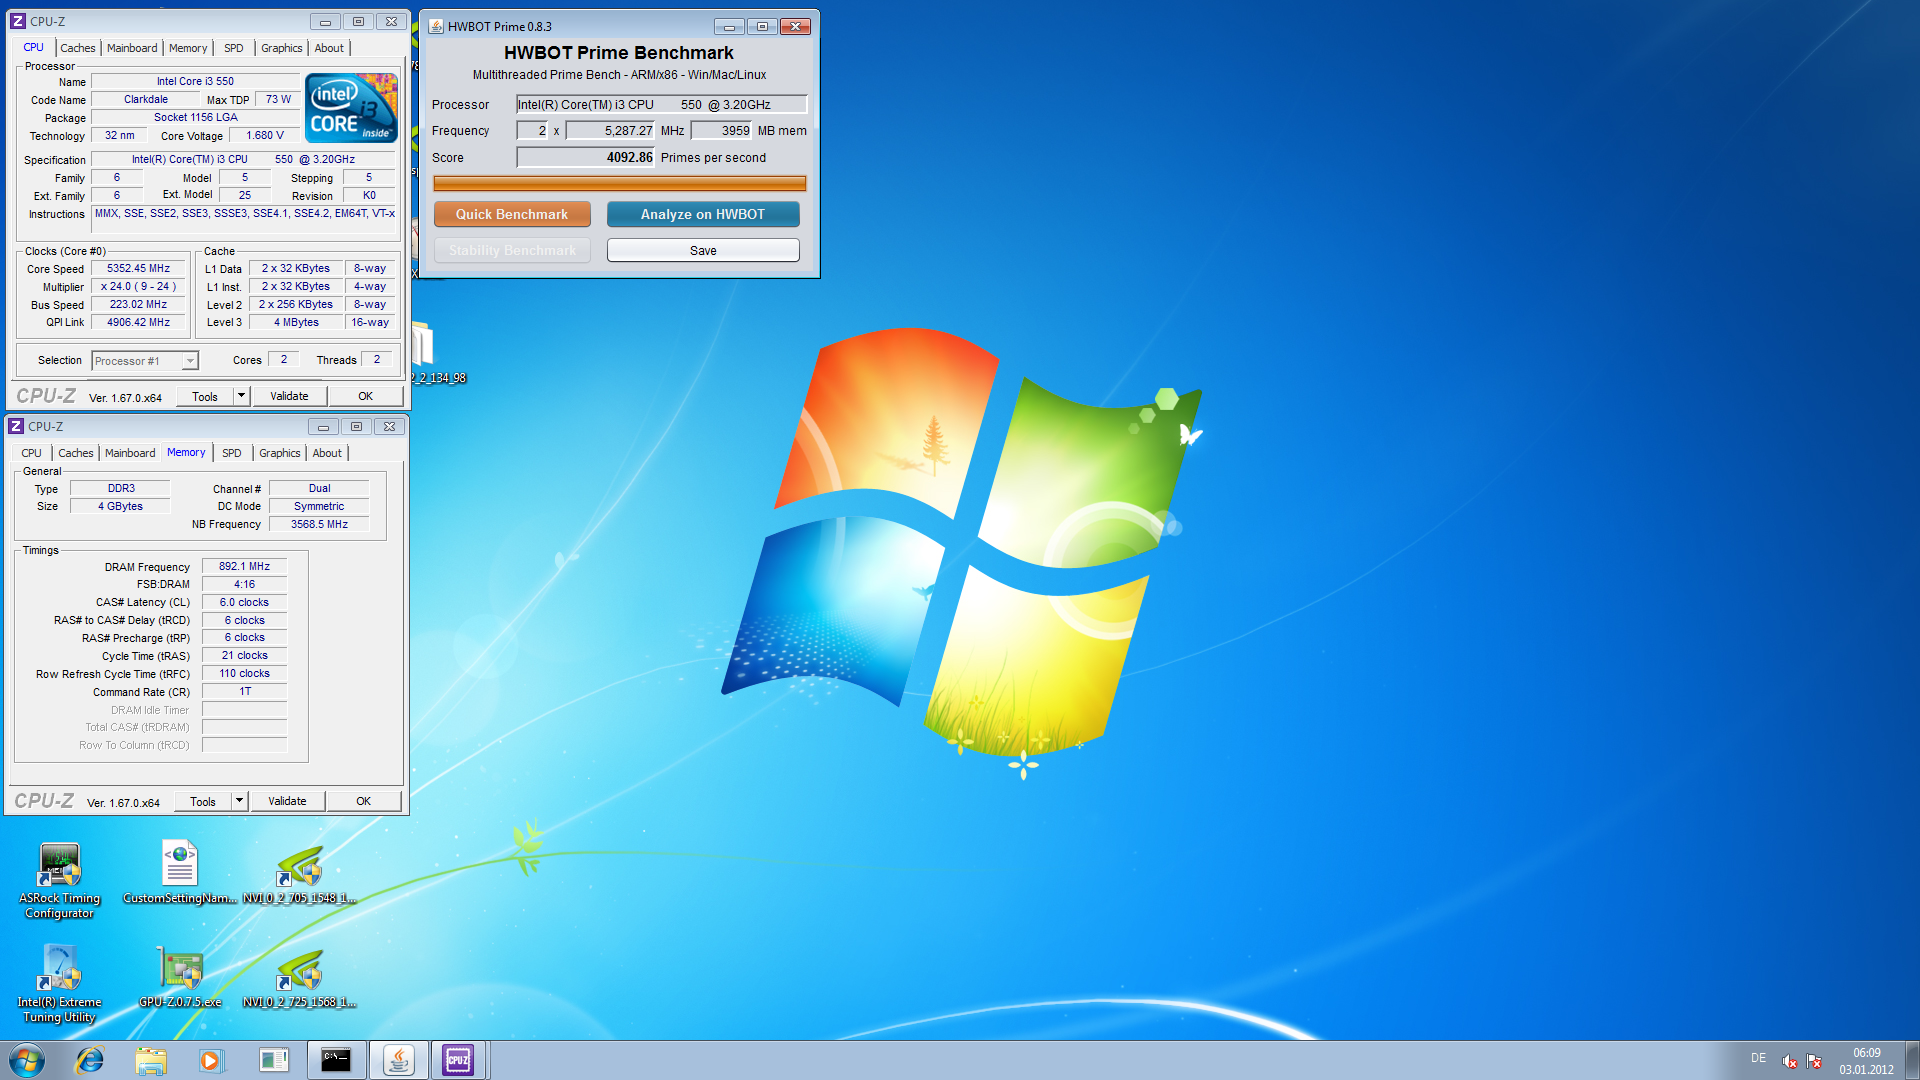The height and width of the screenshot is (1080, 1920).
Task: Launch Internet Explorer from taskbar
Action: pyautogui.click(x=90, y=1060)
